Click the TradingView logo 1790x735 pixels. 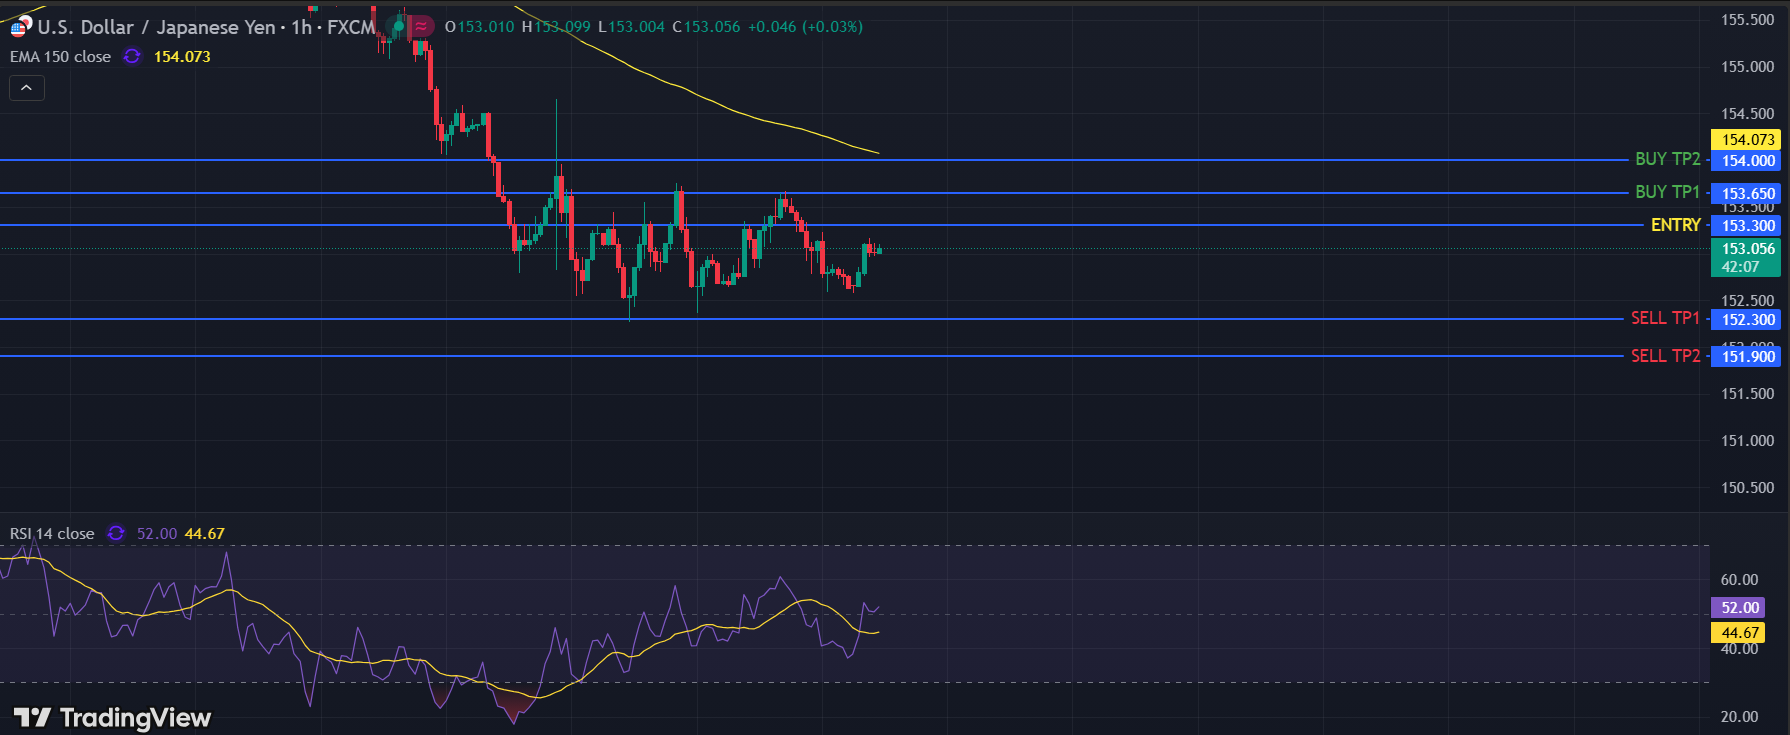112,717
